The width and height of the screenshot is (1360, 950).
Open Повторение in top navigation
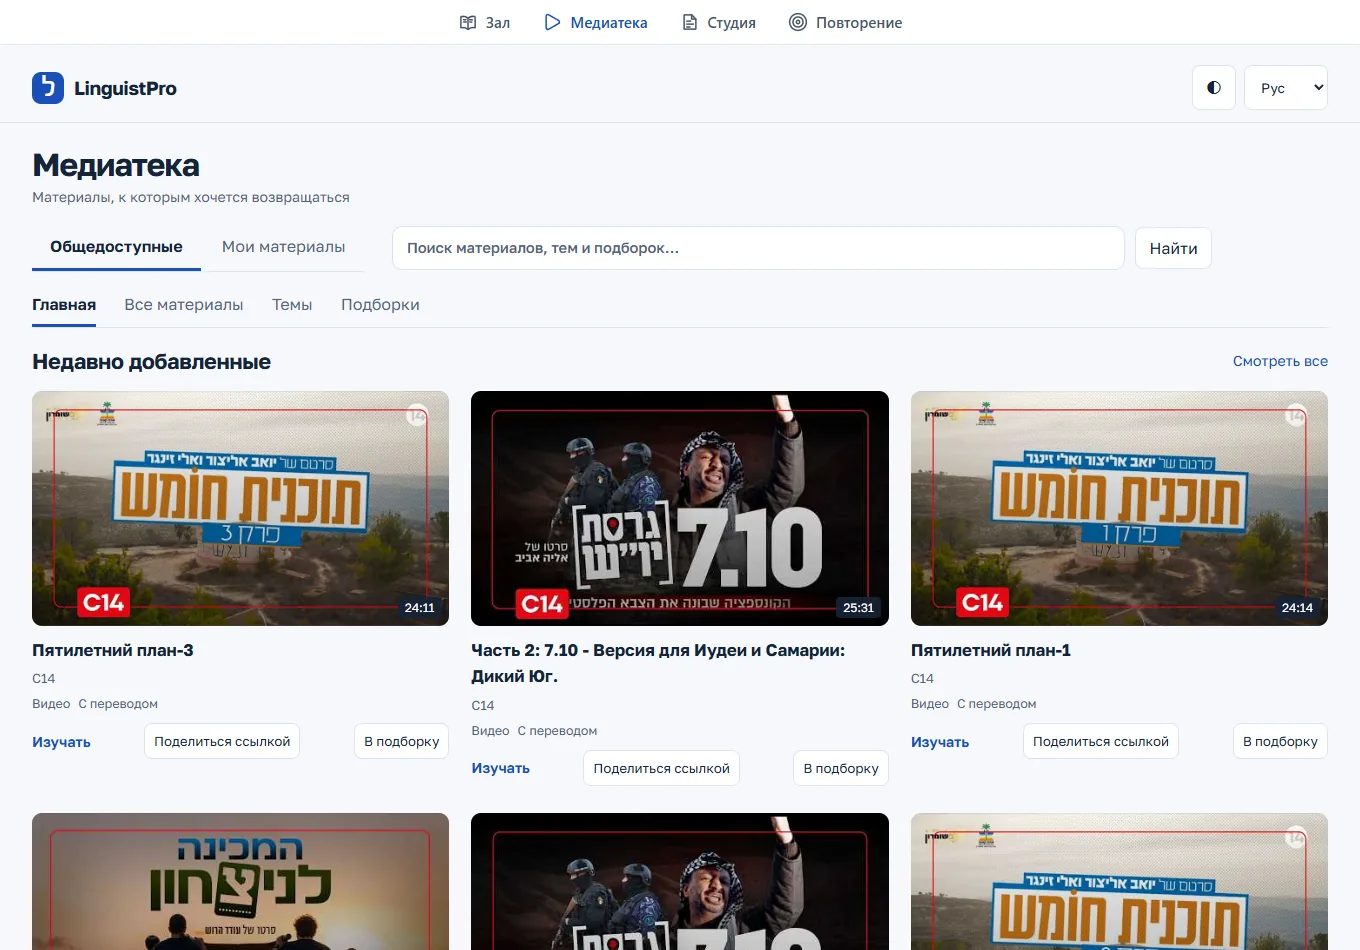point(846,22)
